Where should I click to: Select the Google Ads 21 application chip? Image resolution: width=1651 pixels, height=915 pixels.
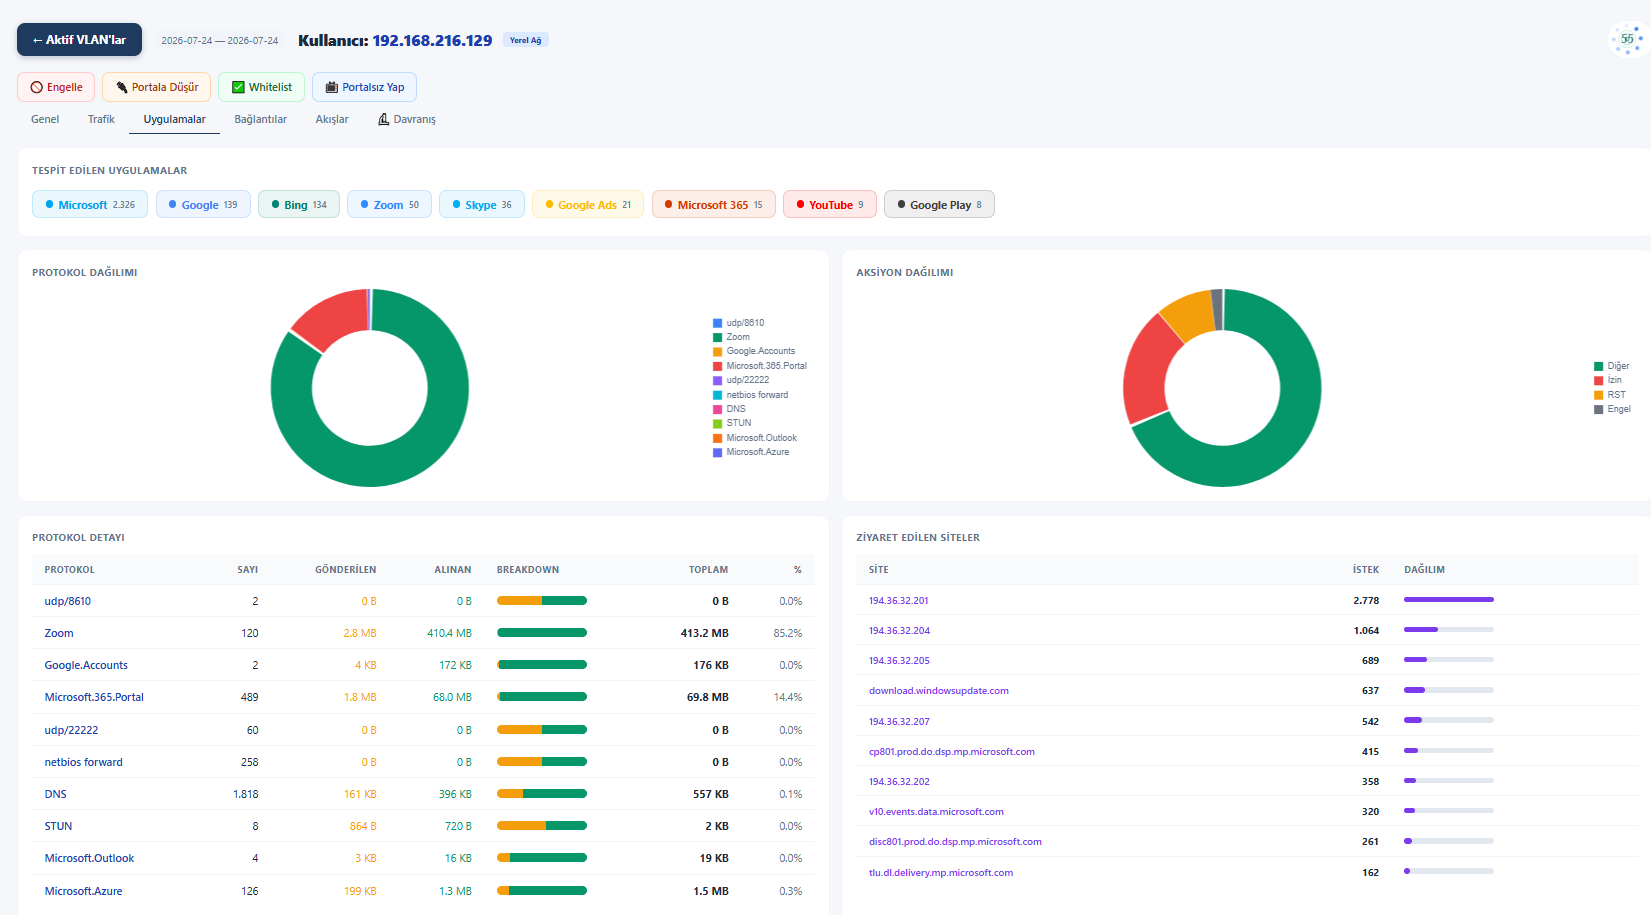coord(588,204)
